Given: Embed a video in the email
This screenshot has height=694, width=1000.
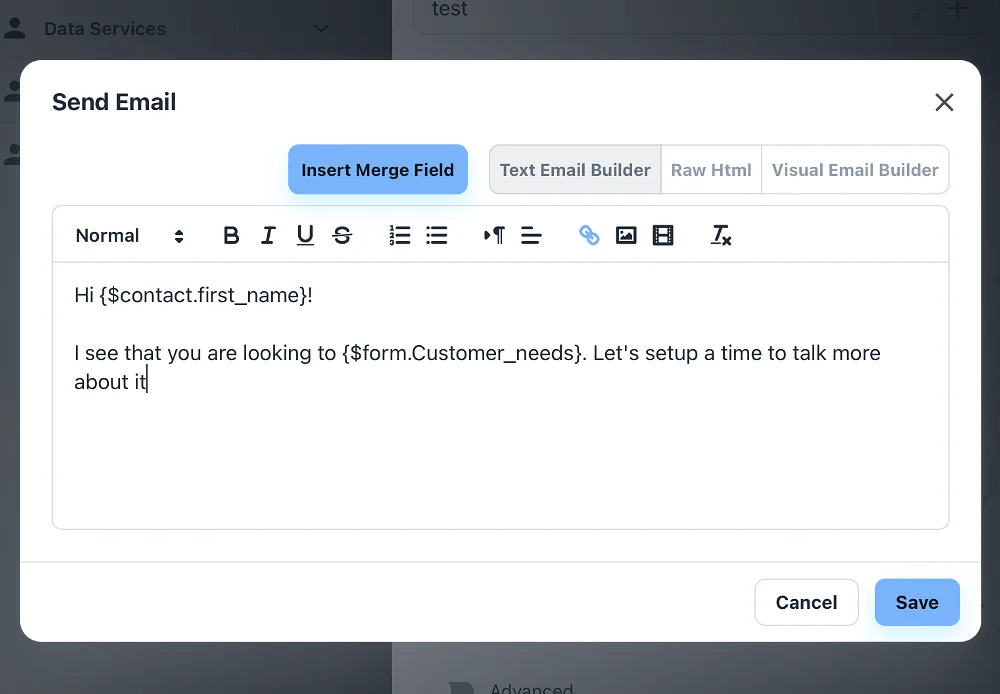Looking at the screenshot, I should click(x=663, y=236).
